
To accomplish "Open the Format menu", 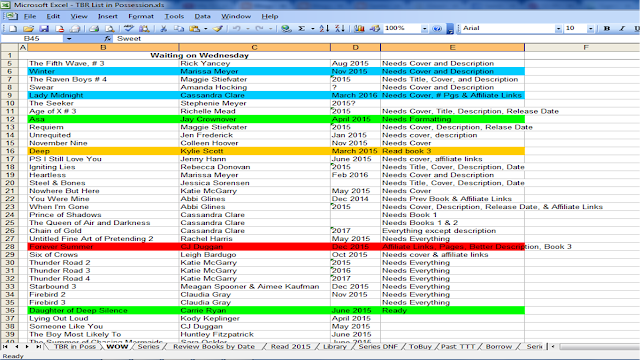I will point(141,16).
